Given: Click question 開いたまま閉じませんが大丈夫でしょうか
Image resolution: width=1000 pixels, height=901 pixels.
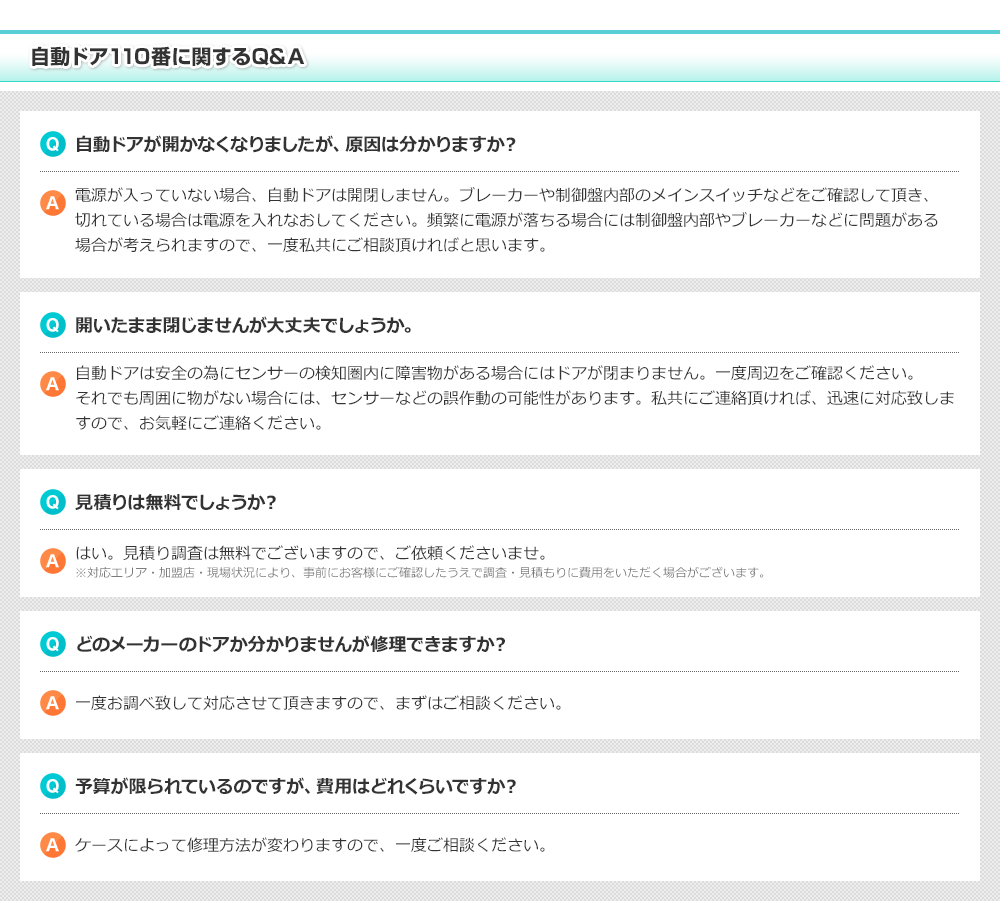Looking at the screenshot, I should [x=245, y=326].
